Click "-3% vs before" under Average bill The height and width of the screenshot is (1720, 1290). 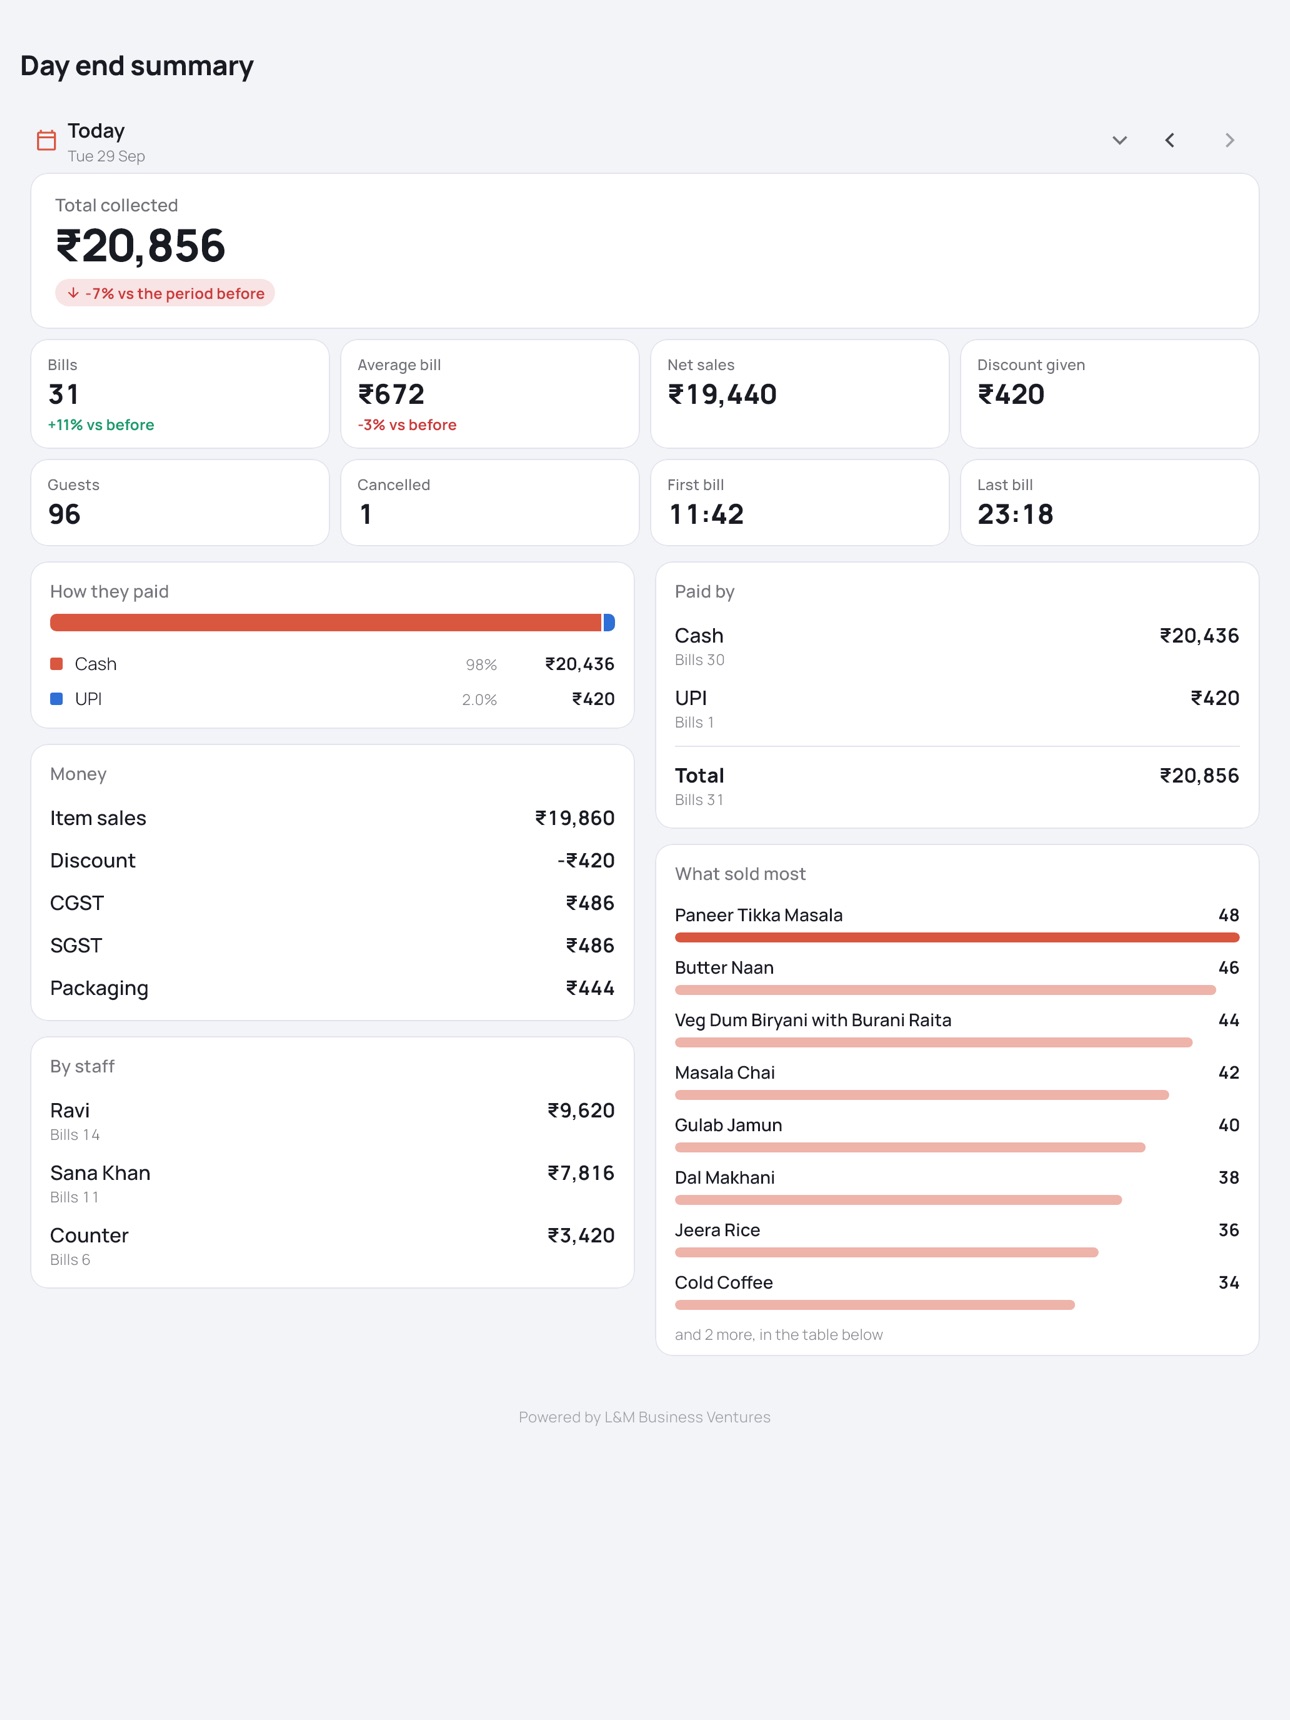(x=407, y=425)
